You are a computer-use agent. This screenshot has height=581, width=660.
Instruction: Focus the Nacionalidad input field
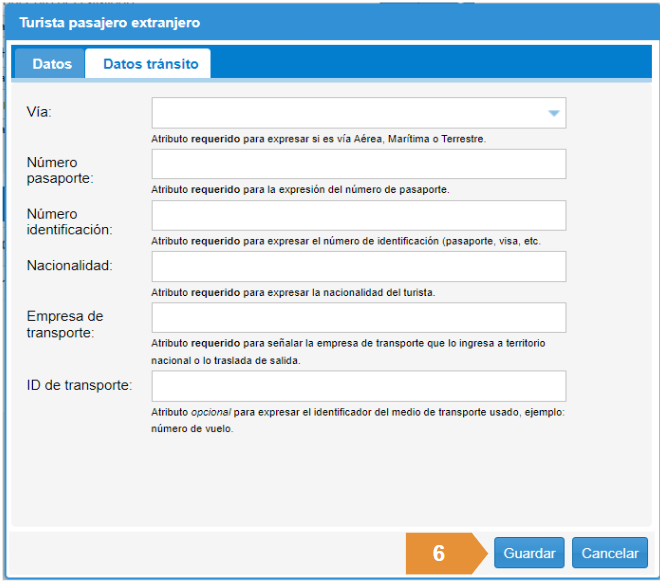pyautogui.click(x=359, y=266)
